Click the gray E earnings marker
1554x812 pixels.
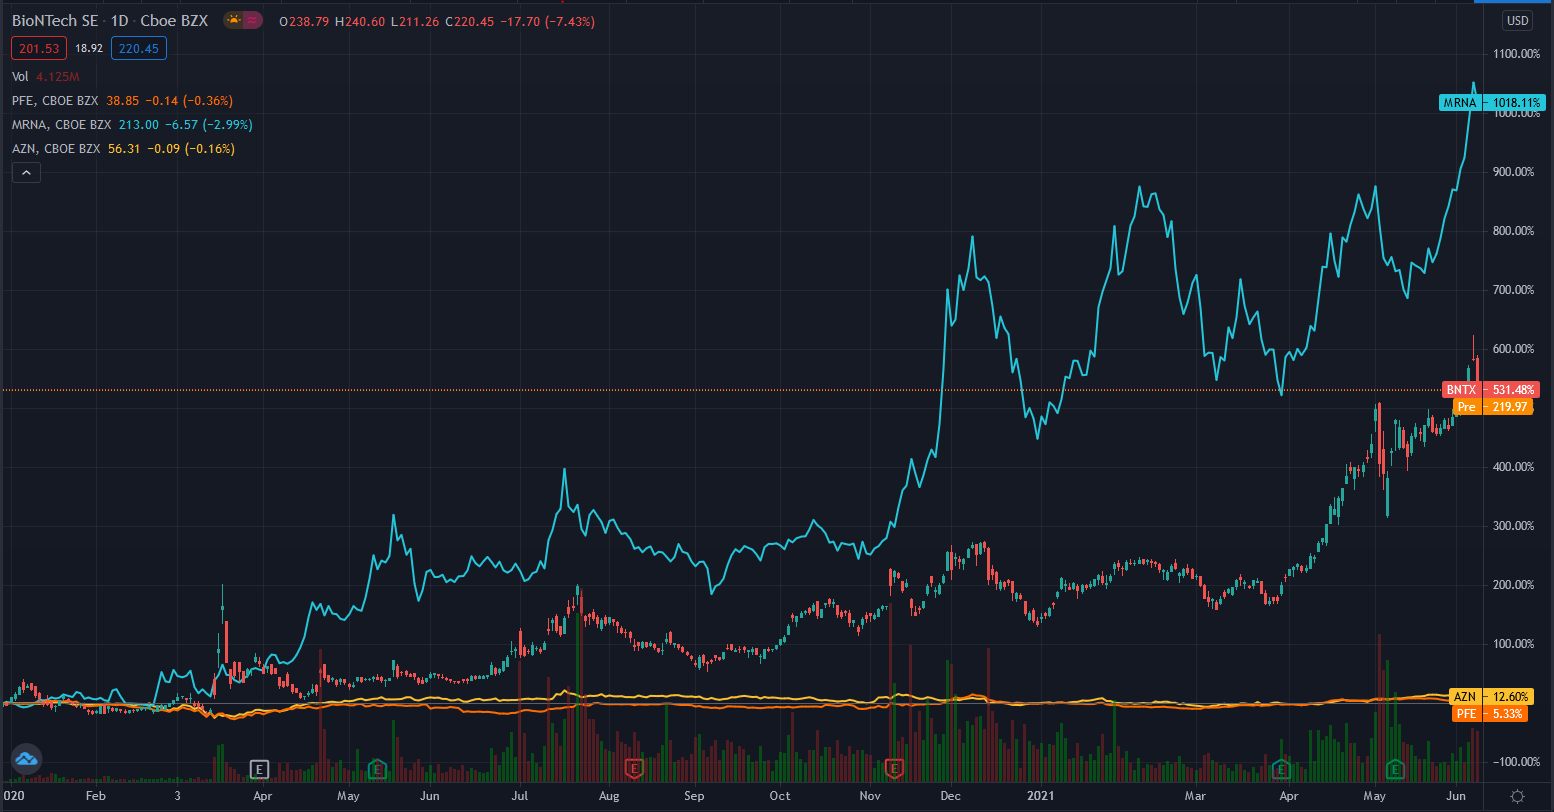(x=259, y=769)
